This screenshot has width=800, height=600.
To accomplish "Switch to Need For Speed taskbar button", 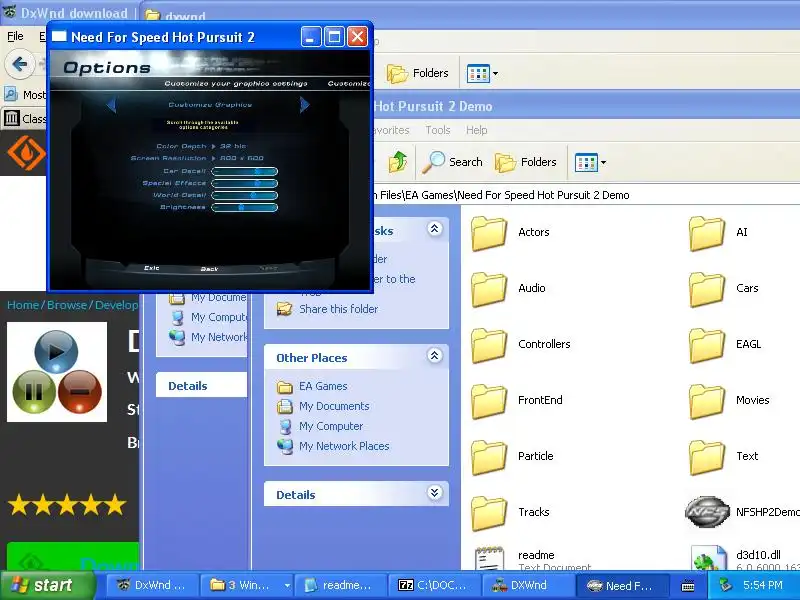I will coord(621,585).
